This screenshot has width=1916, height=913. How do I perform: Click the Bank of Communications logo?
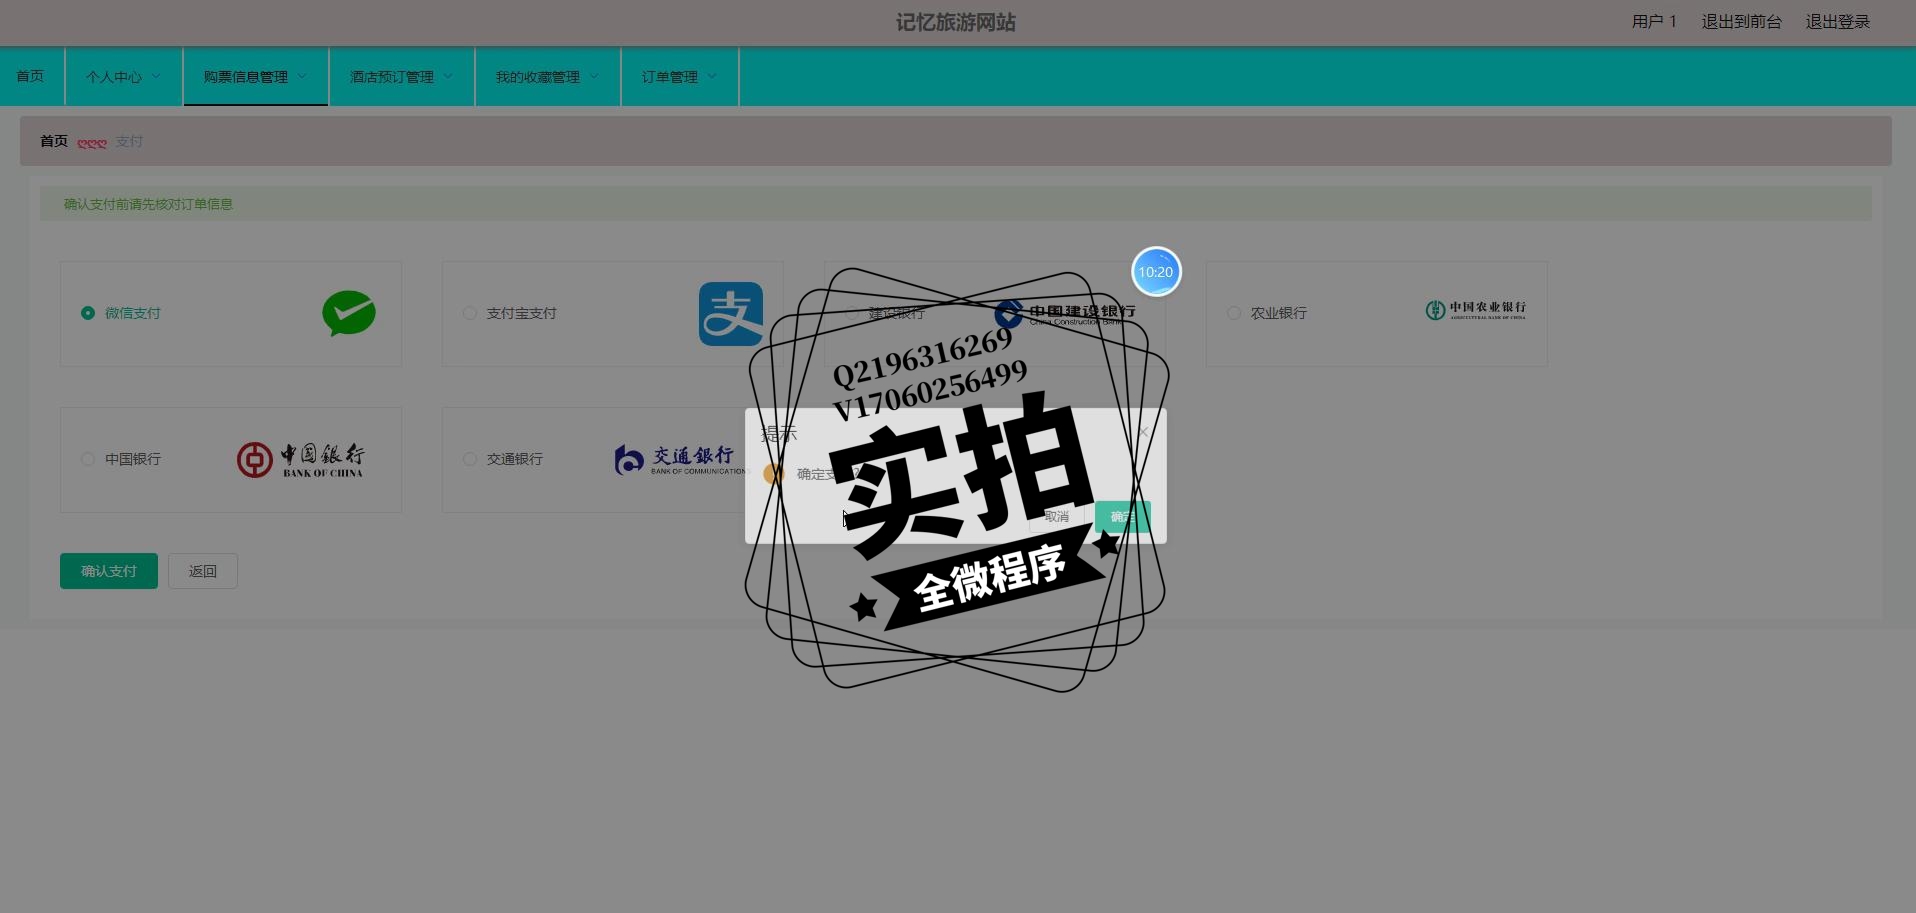[680, 460]
